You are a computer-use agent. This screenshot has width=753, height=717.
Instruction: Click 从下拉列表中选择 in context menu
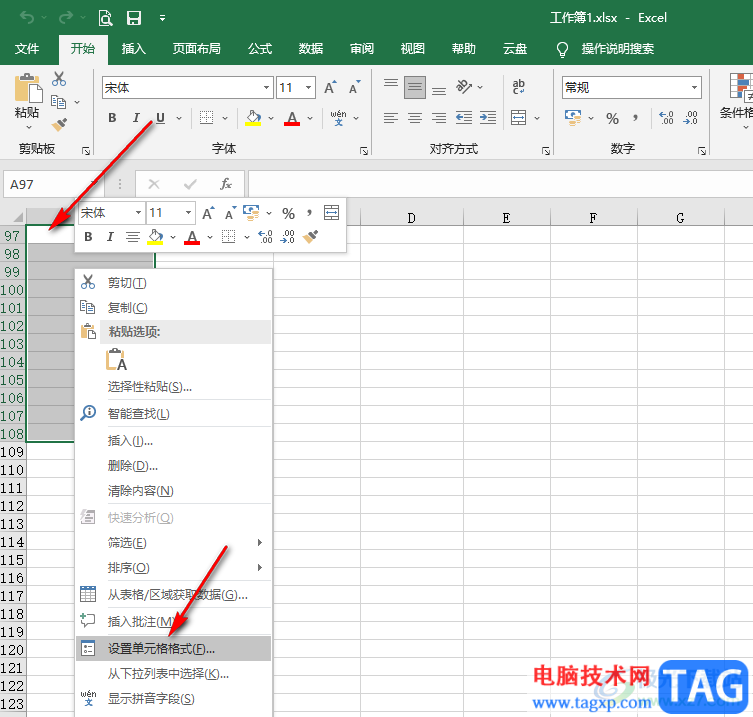pyautogui.click(x=174, y=674)
